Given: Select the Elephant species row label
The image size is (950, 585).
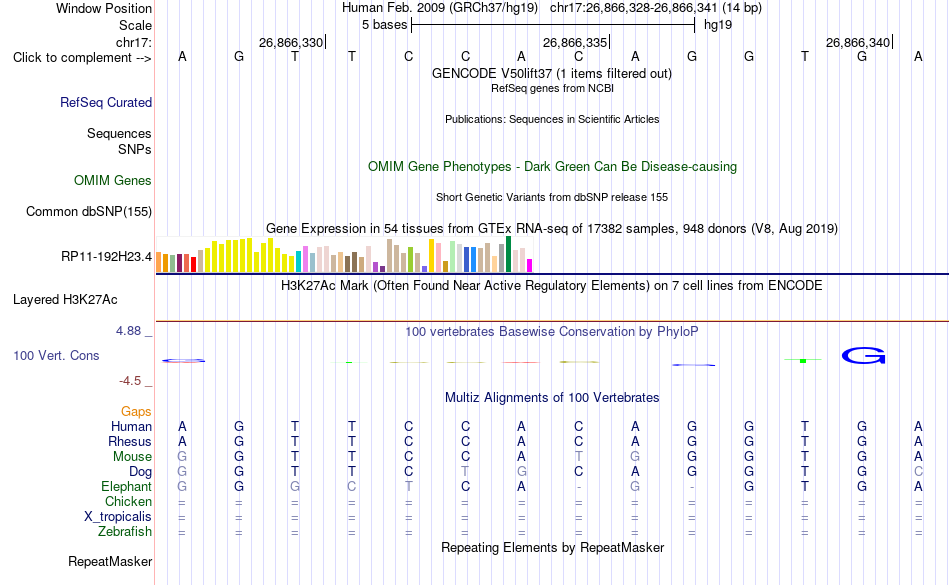Looking at the screenshot, I should [x=127, y=486].
